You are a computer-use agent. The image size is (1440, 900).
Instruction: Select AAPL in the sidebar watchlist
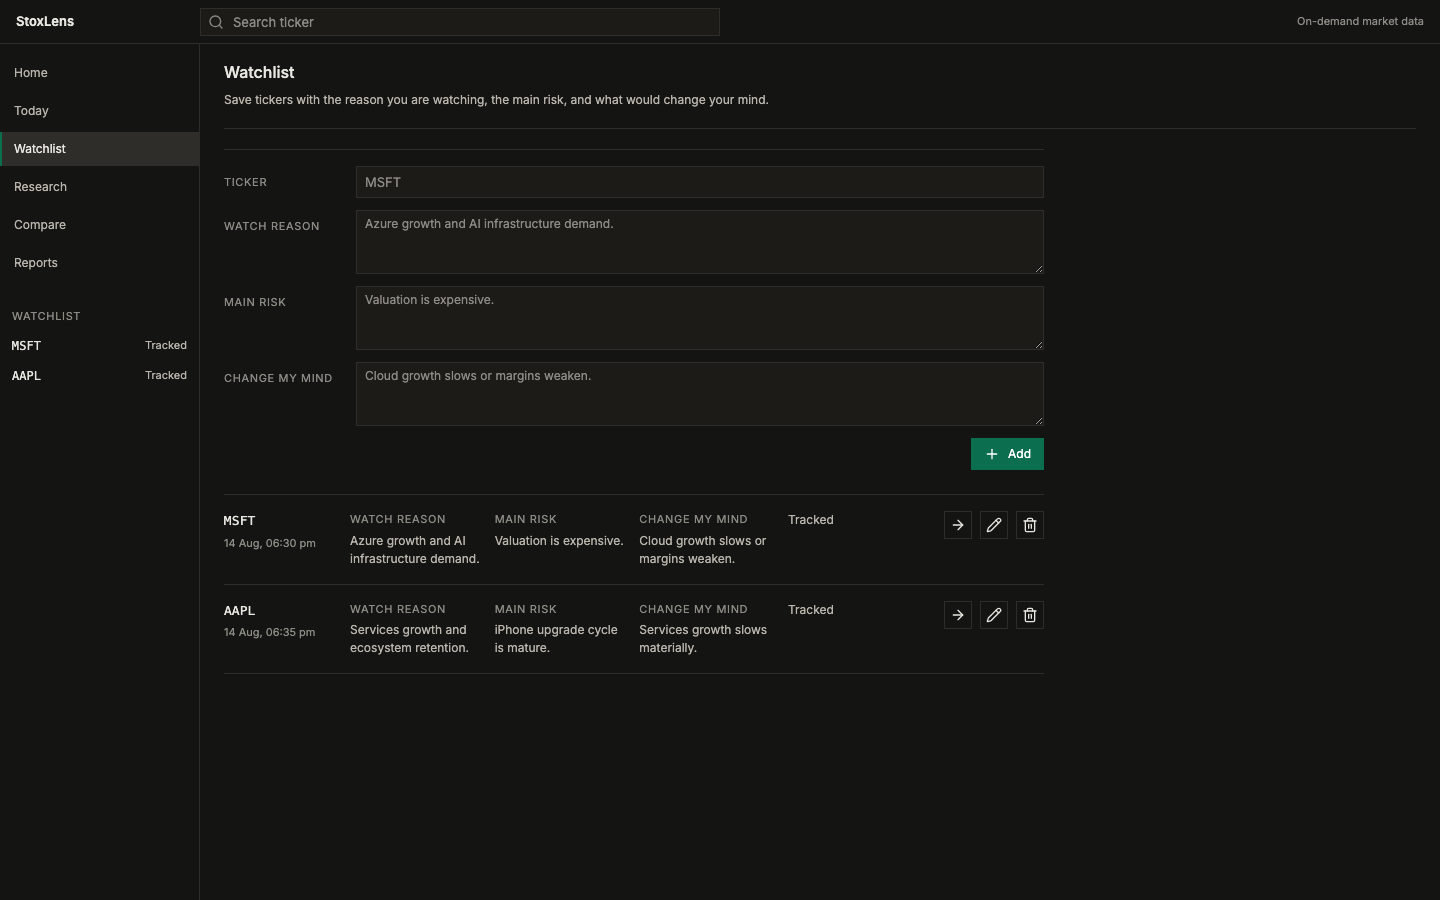pyautogui.click(x=100, y=376)
